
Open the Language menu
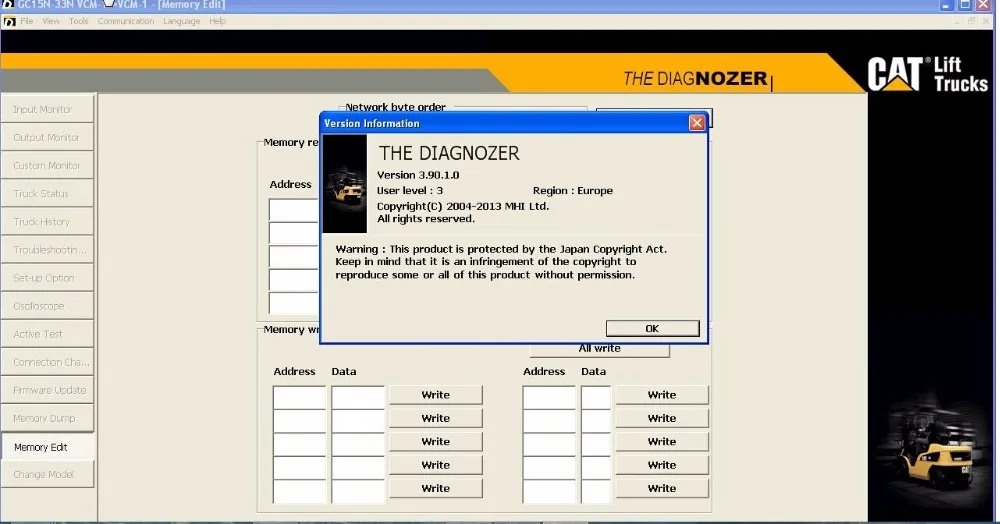(181, 21)
